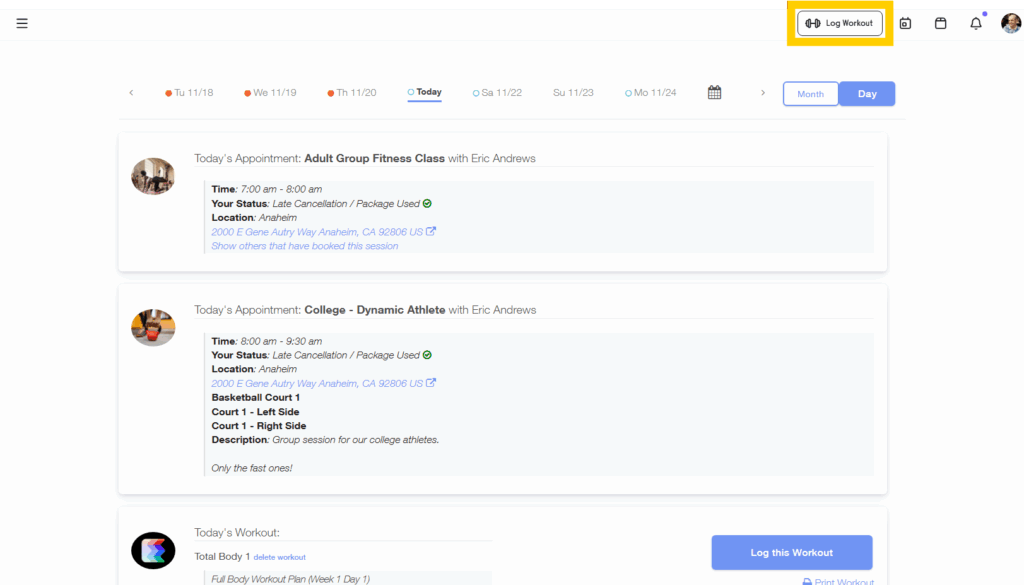Image resolution: width=1024 pixels, height=585 pixels.
Task: Open the notifications bell
Action: click(x=976, y=24)
